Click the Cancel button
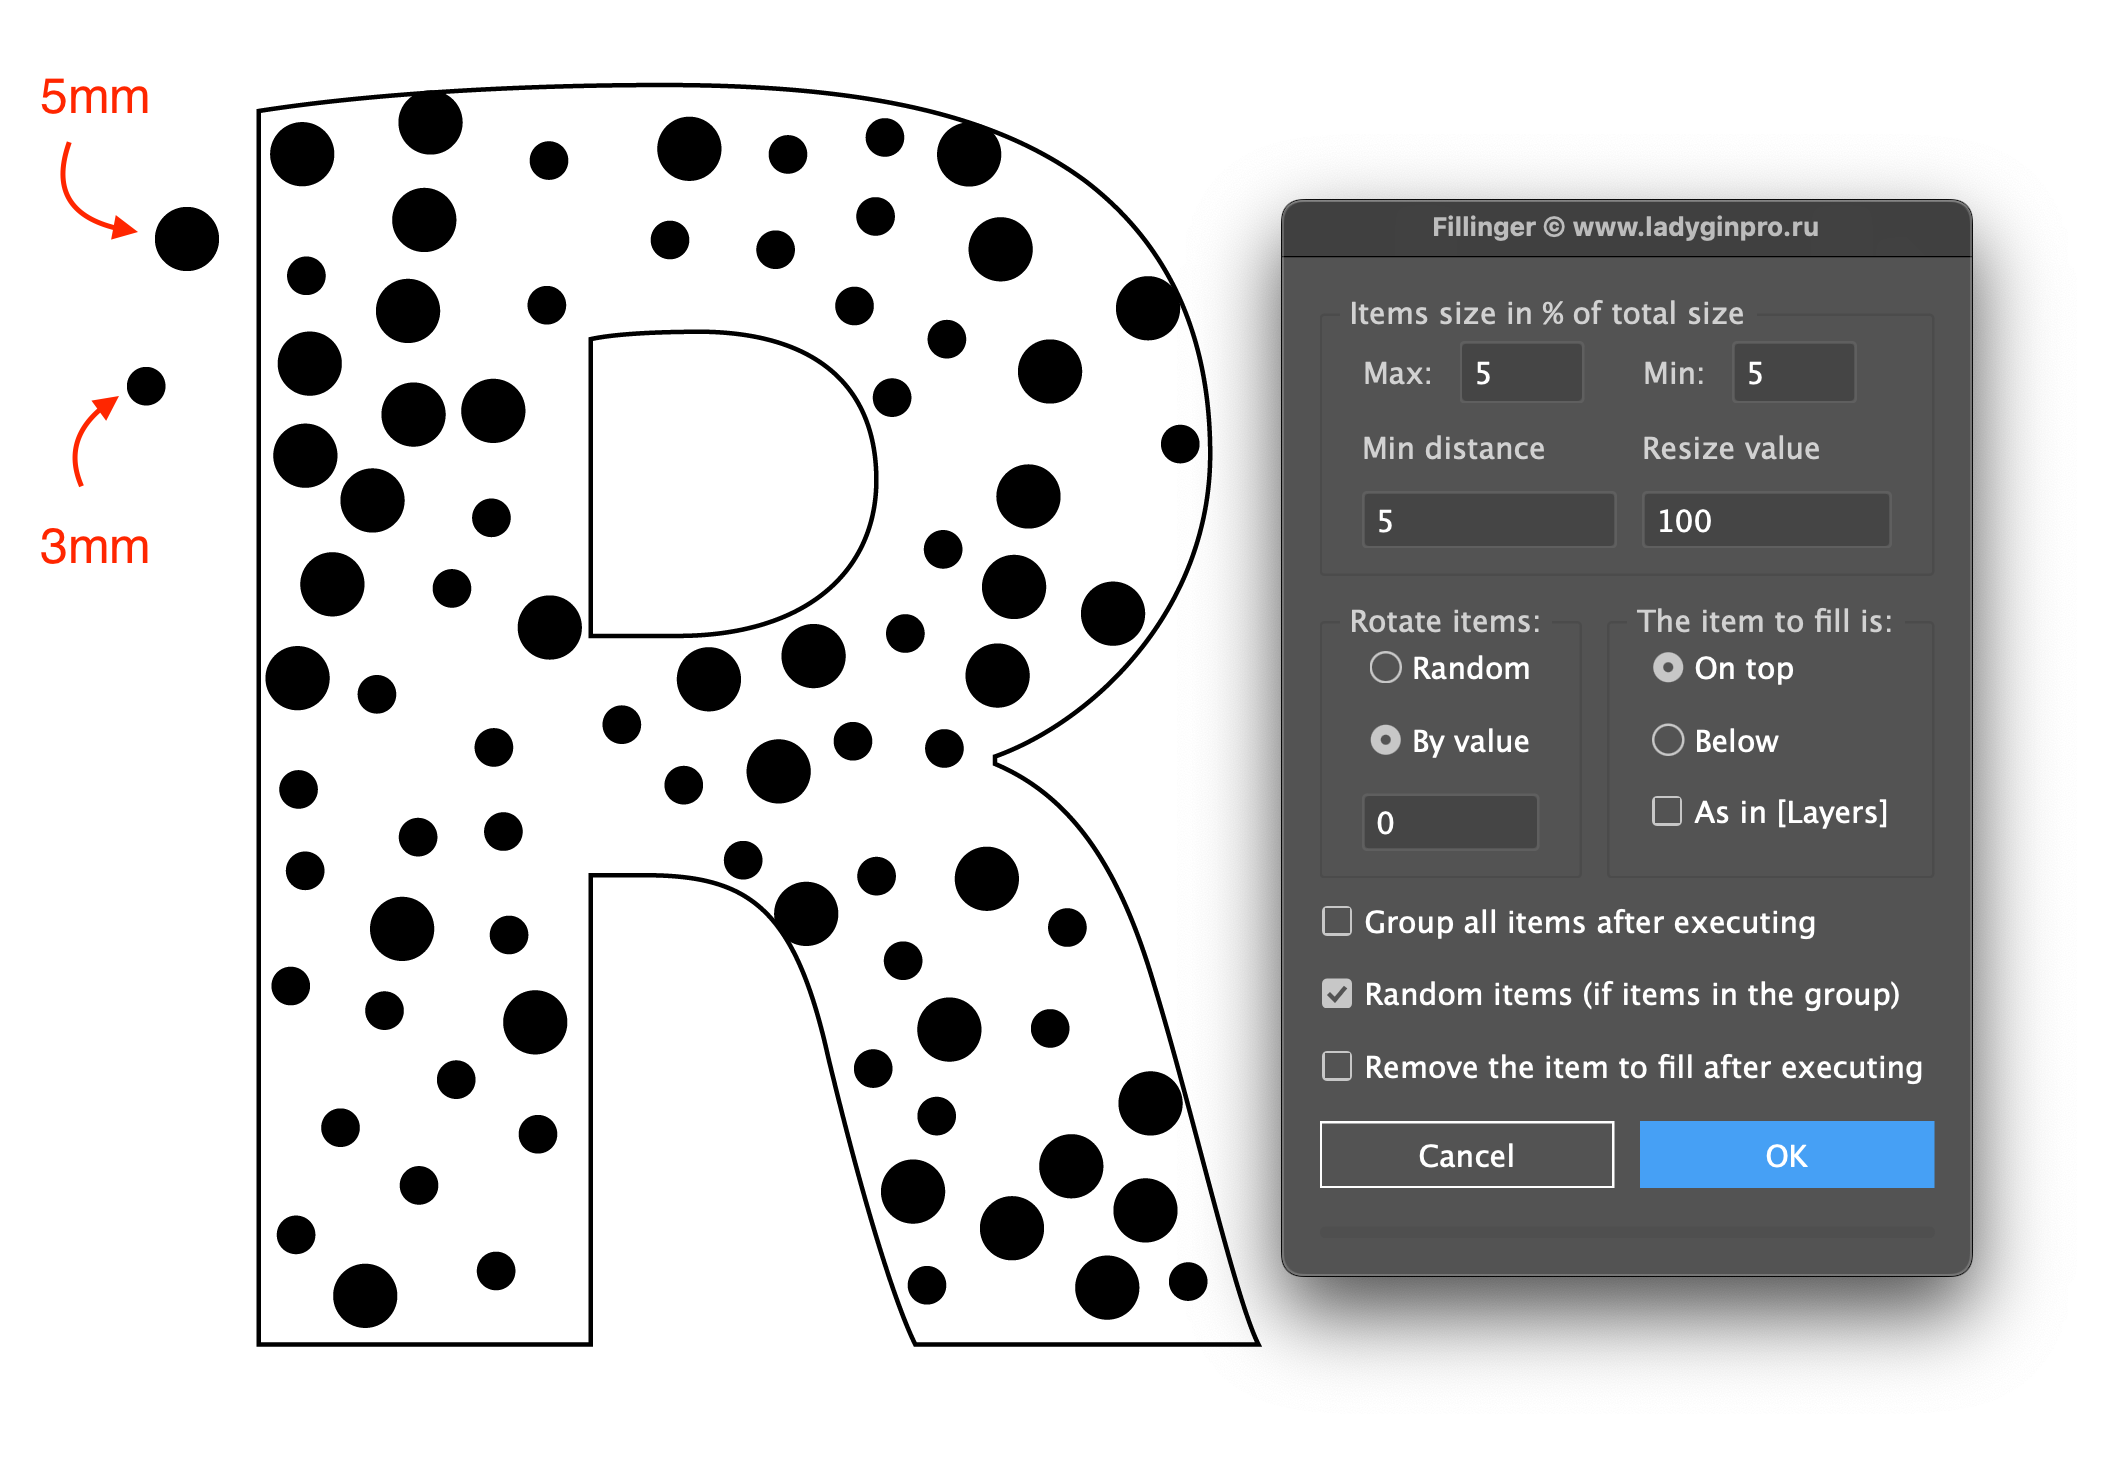Viewport: 2118px width, 1464px height. (1465, 1154)
